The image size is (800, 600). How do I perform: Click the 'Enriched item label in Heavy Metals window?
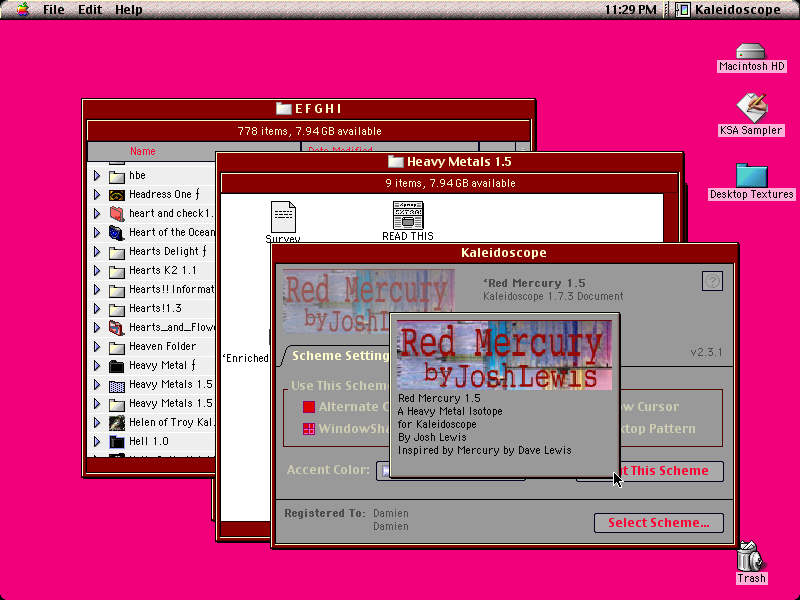click(x=245, y=358)
